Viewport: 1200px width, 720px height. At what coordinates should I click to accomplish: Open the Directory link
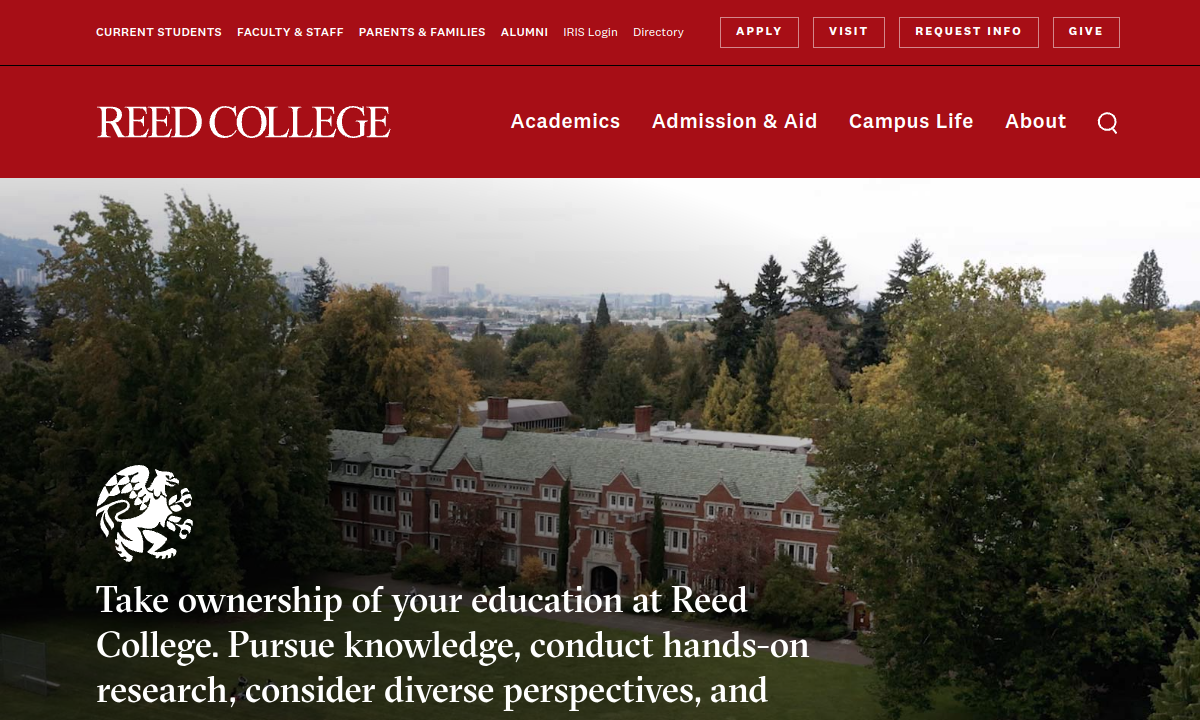(658, 32)
